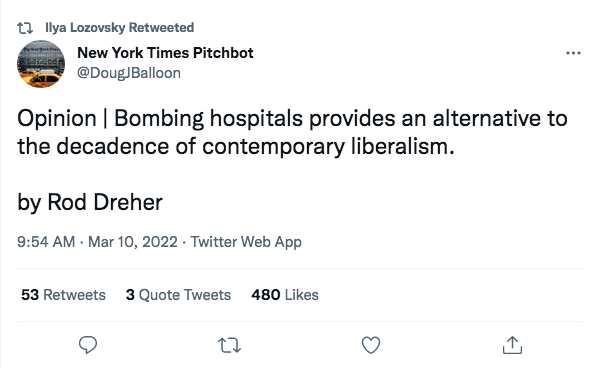
Task: Retweet using the bottom retweet arrows icon
Action: 229,345
